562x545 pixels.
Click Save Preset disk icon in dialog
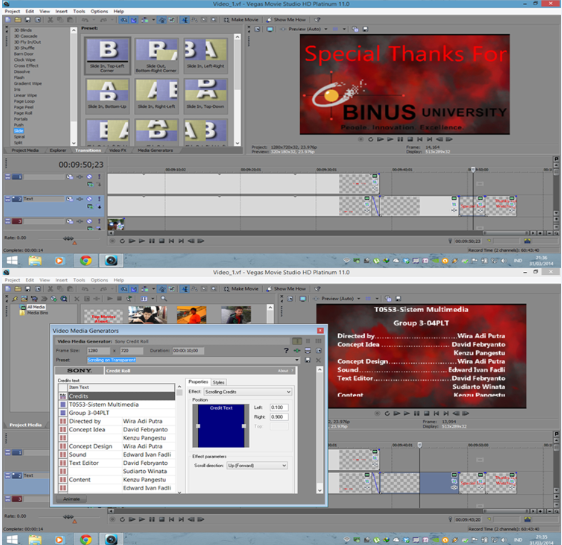coord(308,360)
